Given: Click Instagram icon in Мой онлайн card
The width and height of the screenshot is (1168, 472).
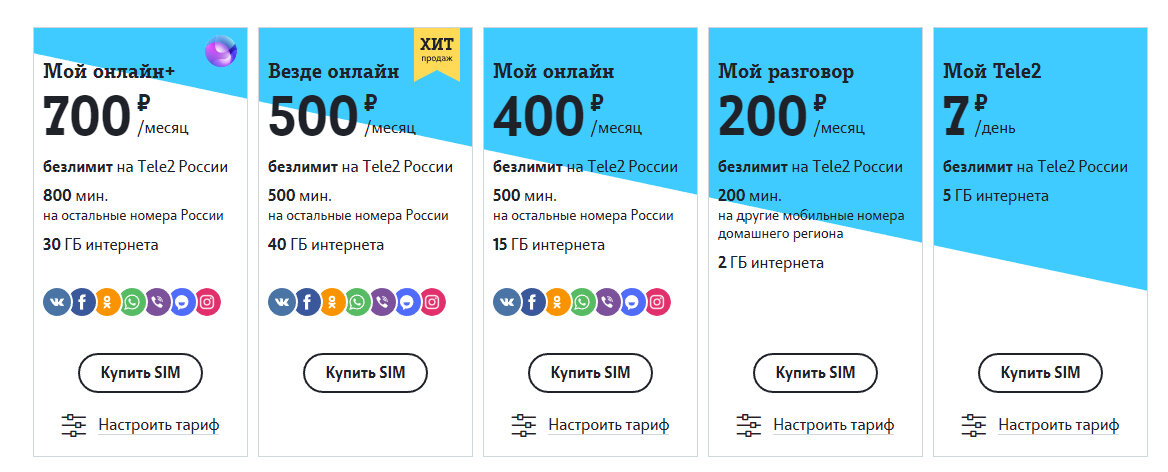Looking at the screenshot, I should click(657, 302).
